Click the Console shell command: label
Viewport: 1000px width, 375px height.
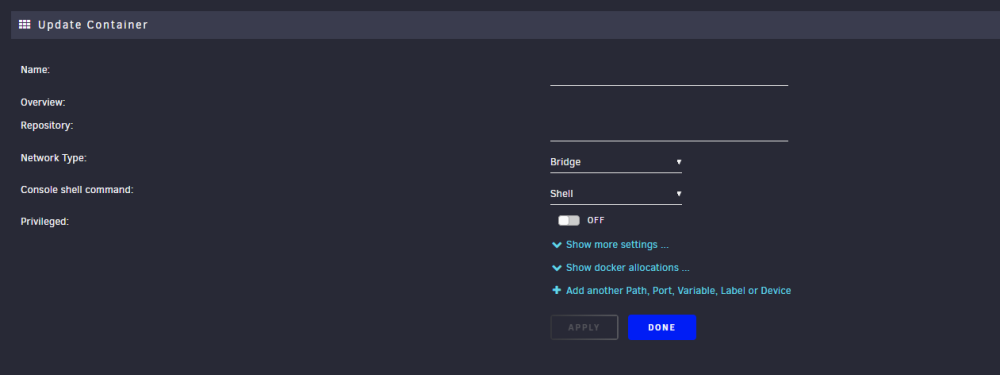coord(77,189)
